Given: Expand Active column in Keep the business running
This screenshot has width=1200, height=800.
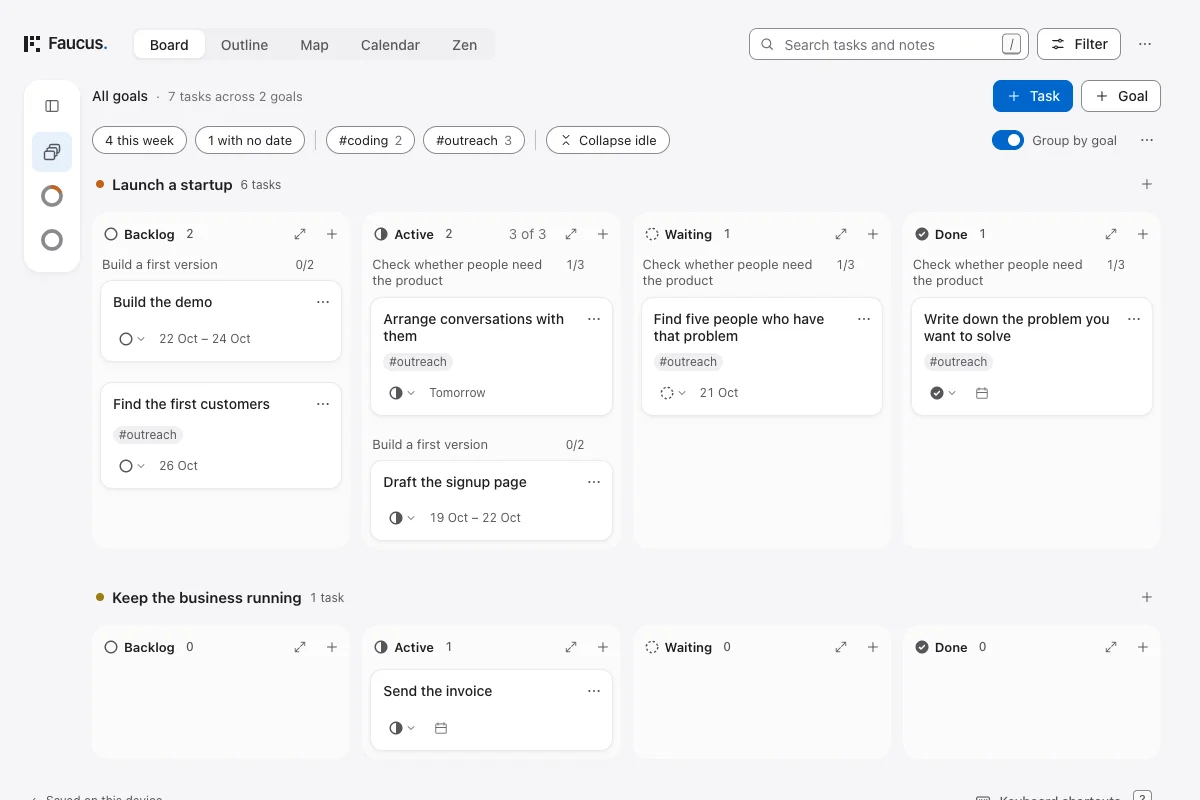Looking at the screenshot, I should pyautogui.click(x=571, y=647).
